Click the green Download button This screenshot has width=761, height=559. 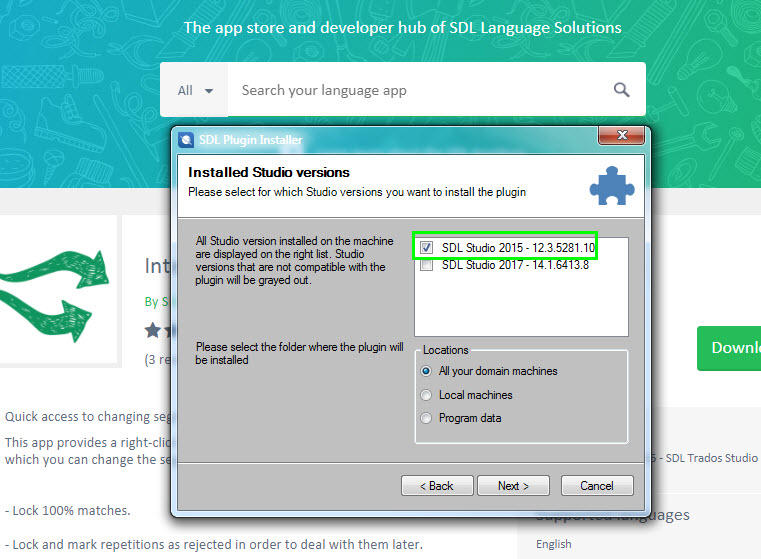click(731, 348)
